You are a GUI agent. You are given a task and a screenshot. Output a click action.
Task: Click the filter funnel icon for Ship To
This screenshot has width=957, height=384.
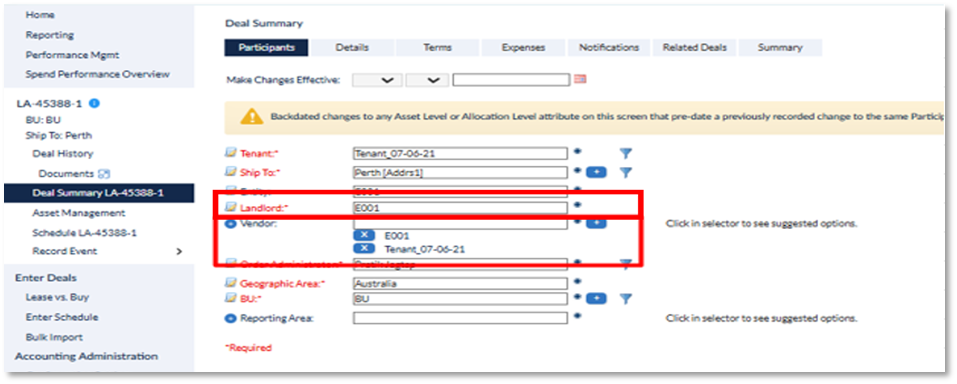(626, 173)
